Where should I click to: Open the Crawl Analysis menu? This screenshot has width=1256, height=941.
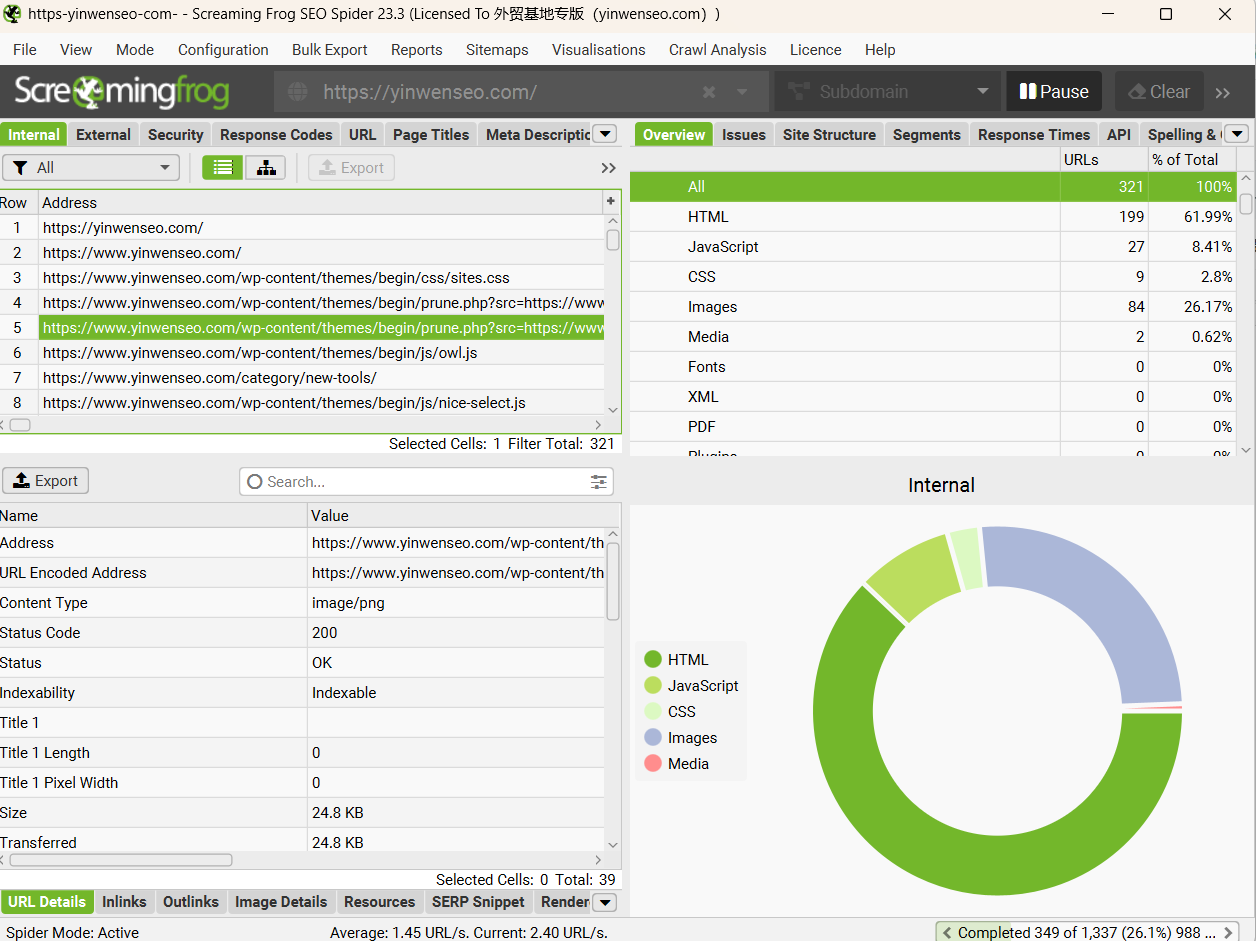coord(717,50)
